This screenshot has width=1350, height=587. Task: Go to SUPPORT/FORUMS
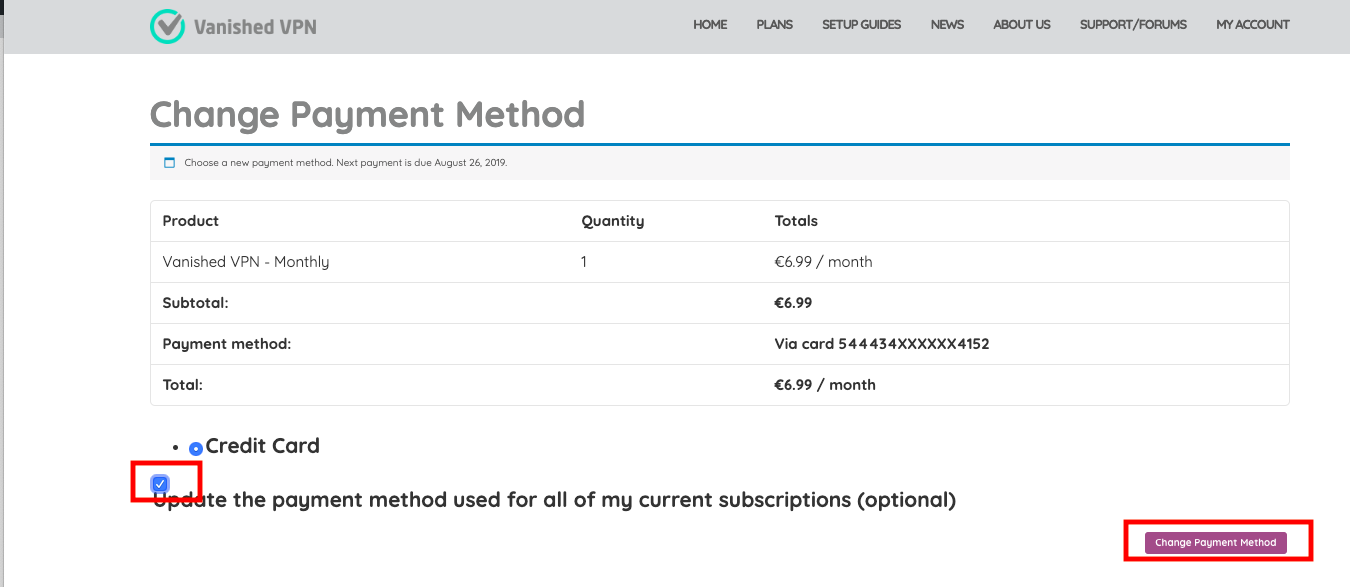tap(1133, 25)
